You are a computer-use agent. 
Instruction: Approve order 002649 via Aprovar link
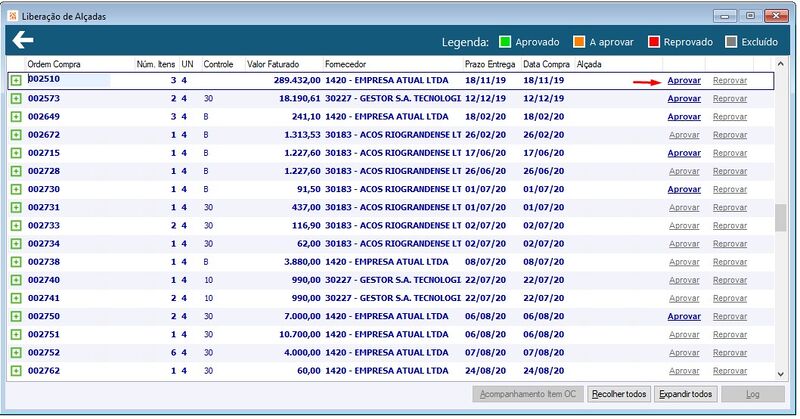click(x=684, y=117)
